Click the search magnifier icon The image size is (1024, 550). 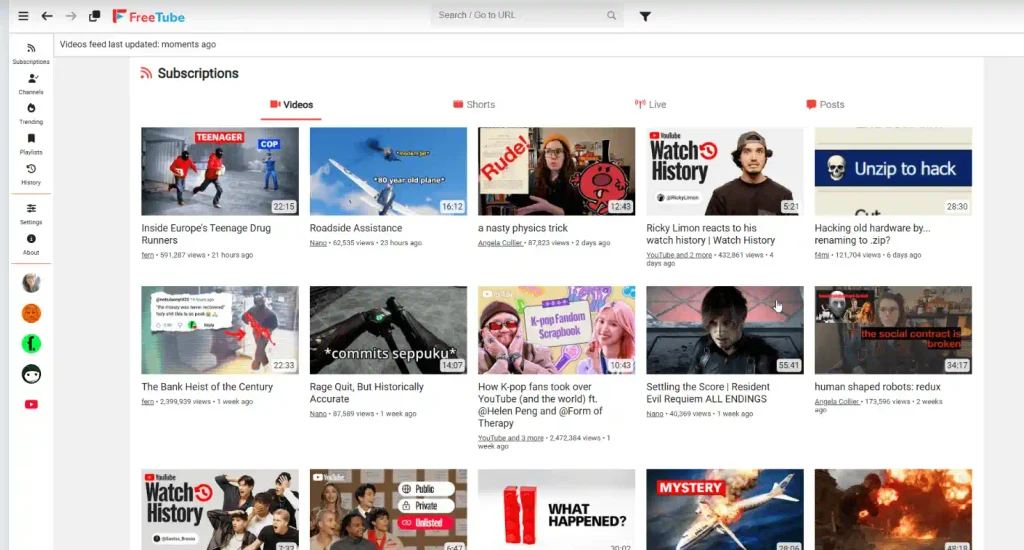(x=611, y=15)
